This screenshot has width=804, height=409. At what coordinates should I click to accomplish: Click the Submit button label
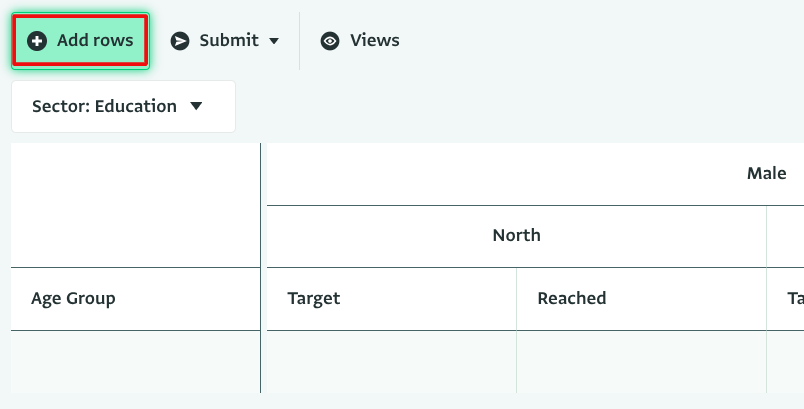pyautogui.click(x=228, y=41)
